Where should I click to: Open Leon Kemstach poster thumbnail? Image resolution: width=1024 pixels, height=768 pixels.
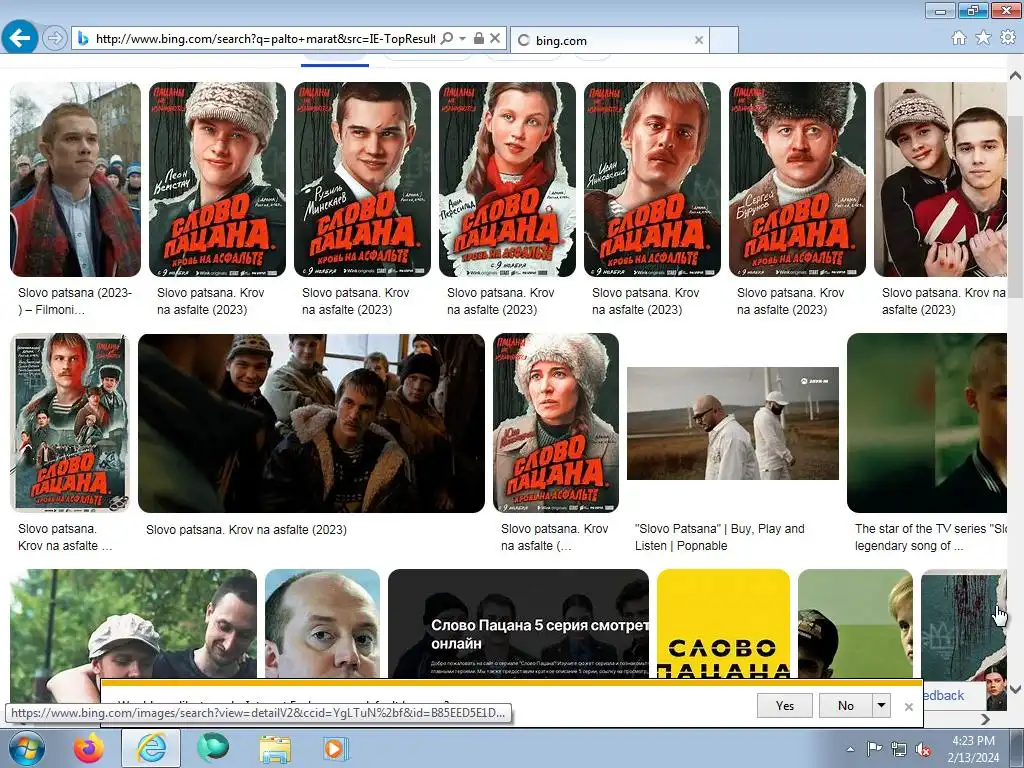click(x=217, y=180)
